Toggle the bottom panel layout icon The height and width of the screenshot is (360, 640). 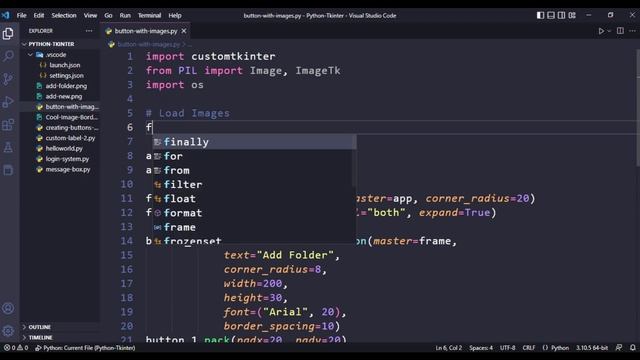tap(551, 15)
